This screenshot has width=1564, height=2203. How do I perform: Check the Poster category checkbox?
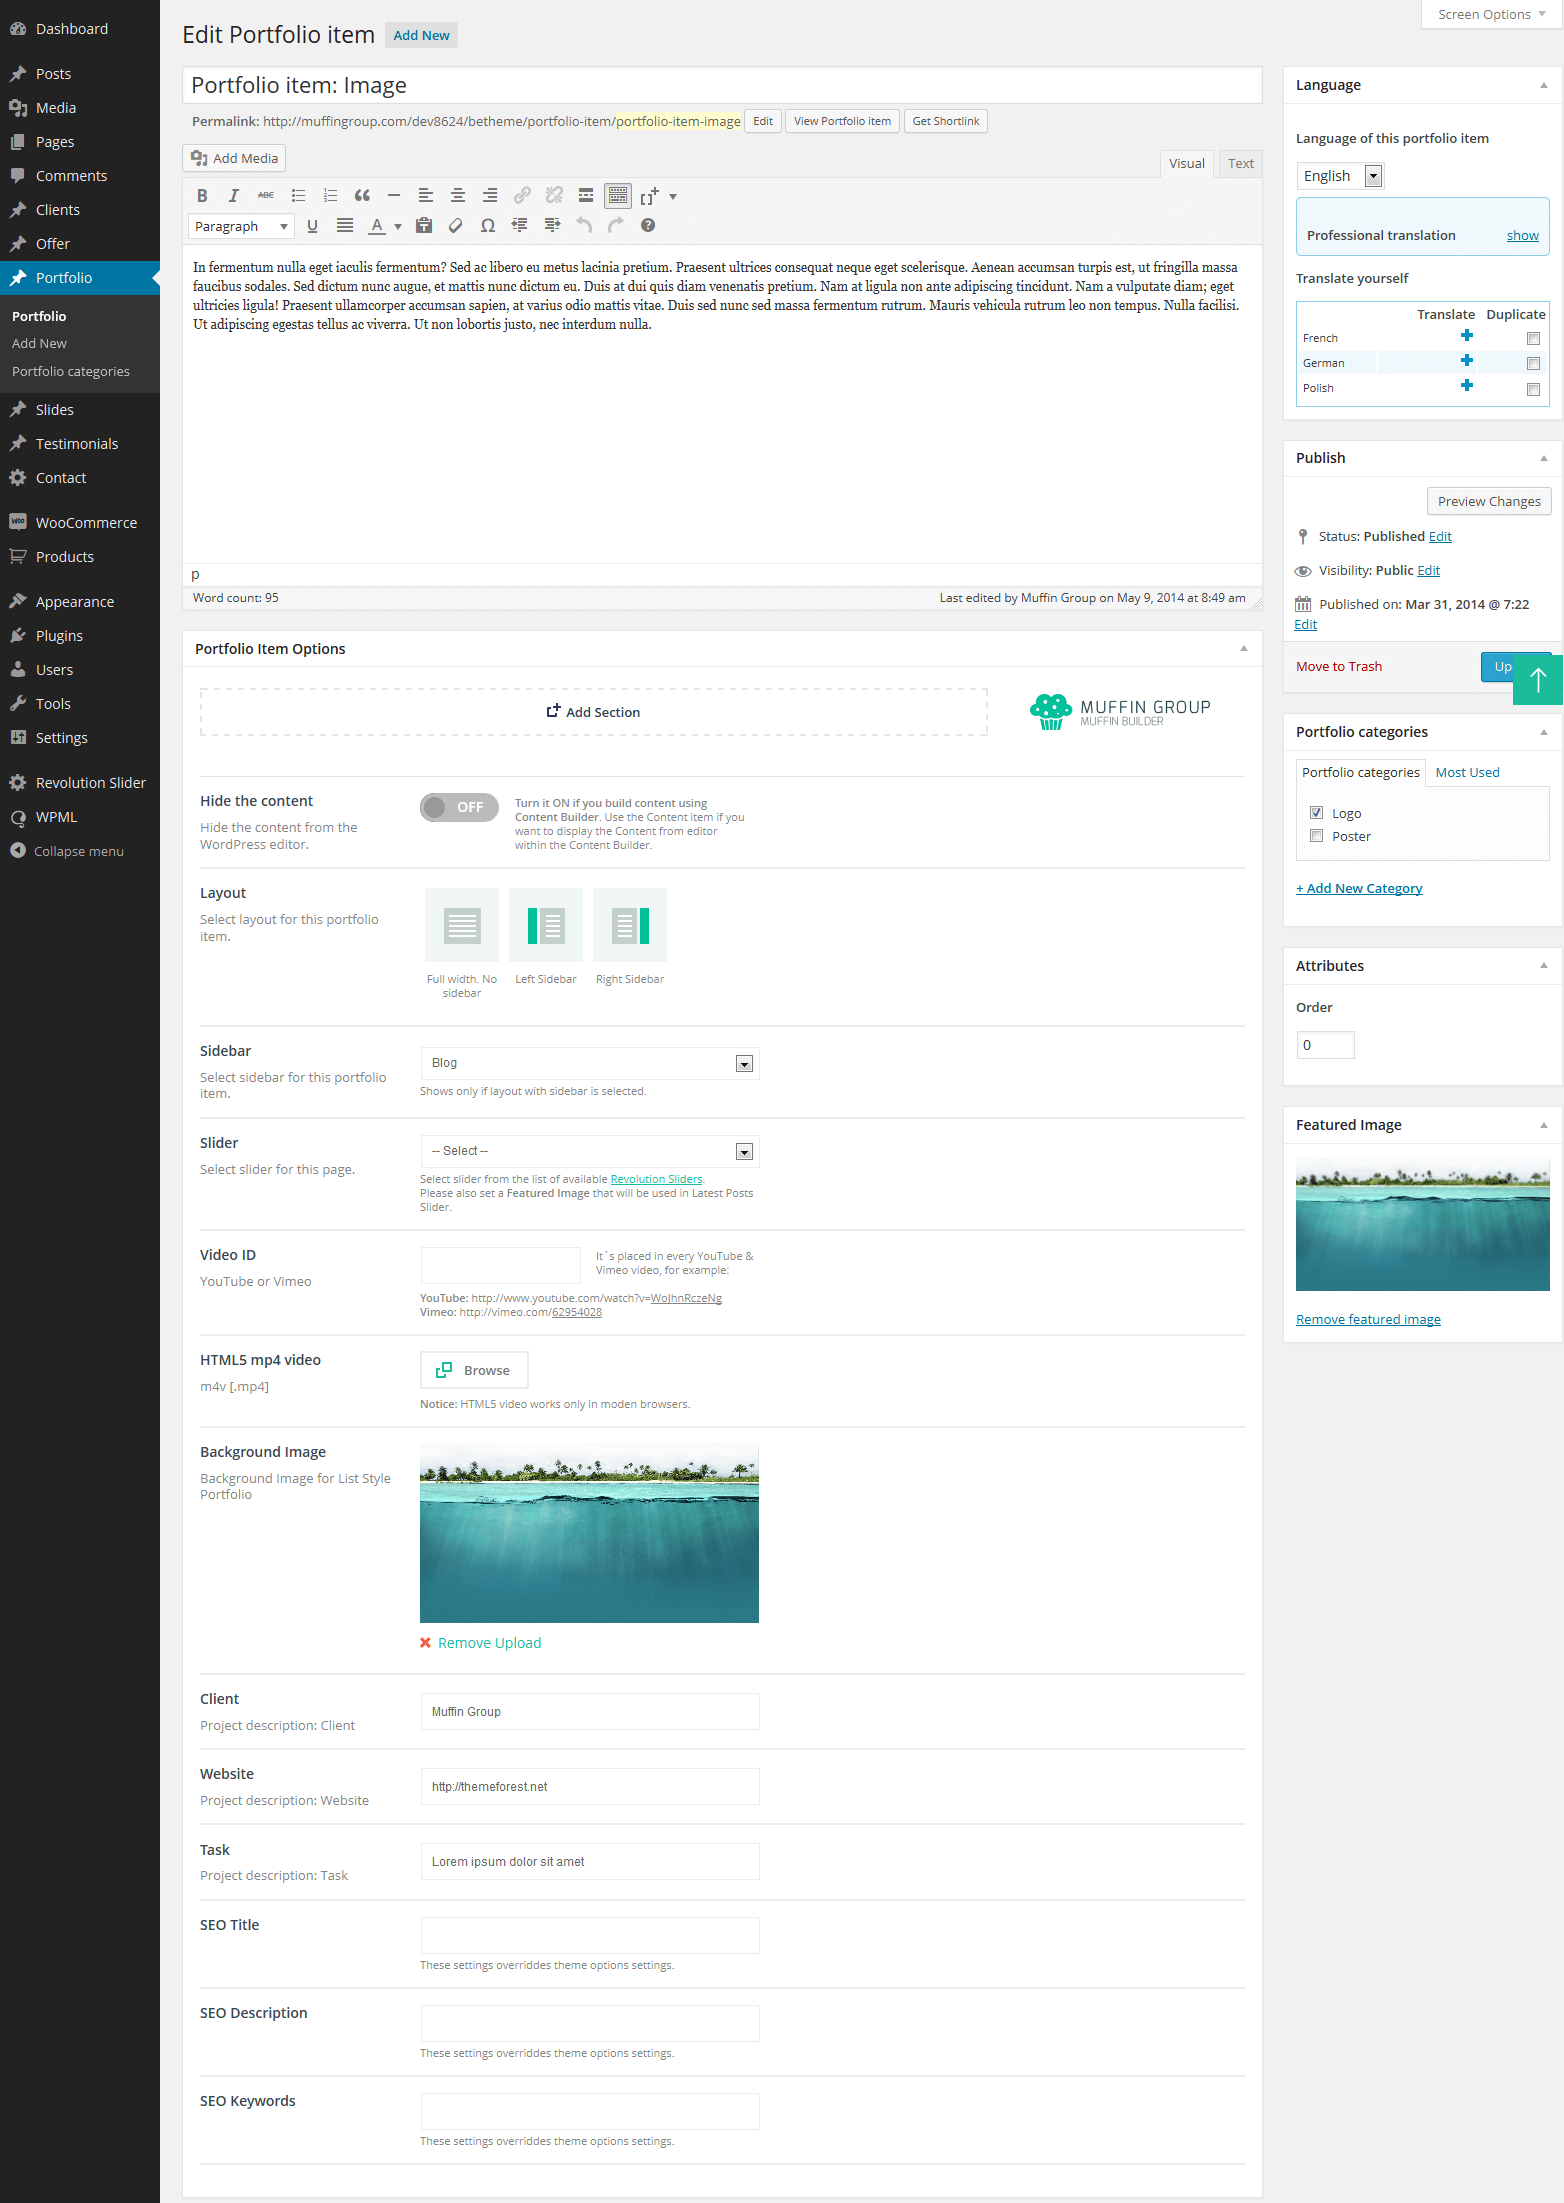pos(1316,836)
